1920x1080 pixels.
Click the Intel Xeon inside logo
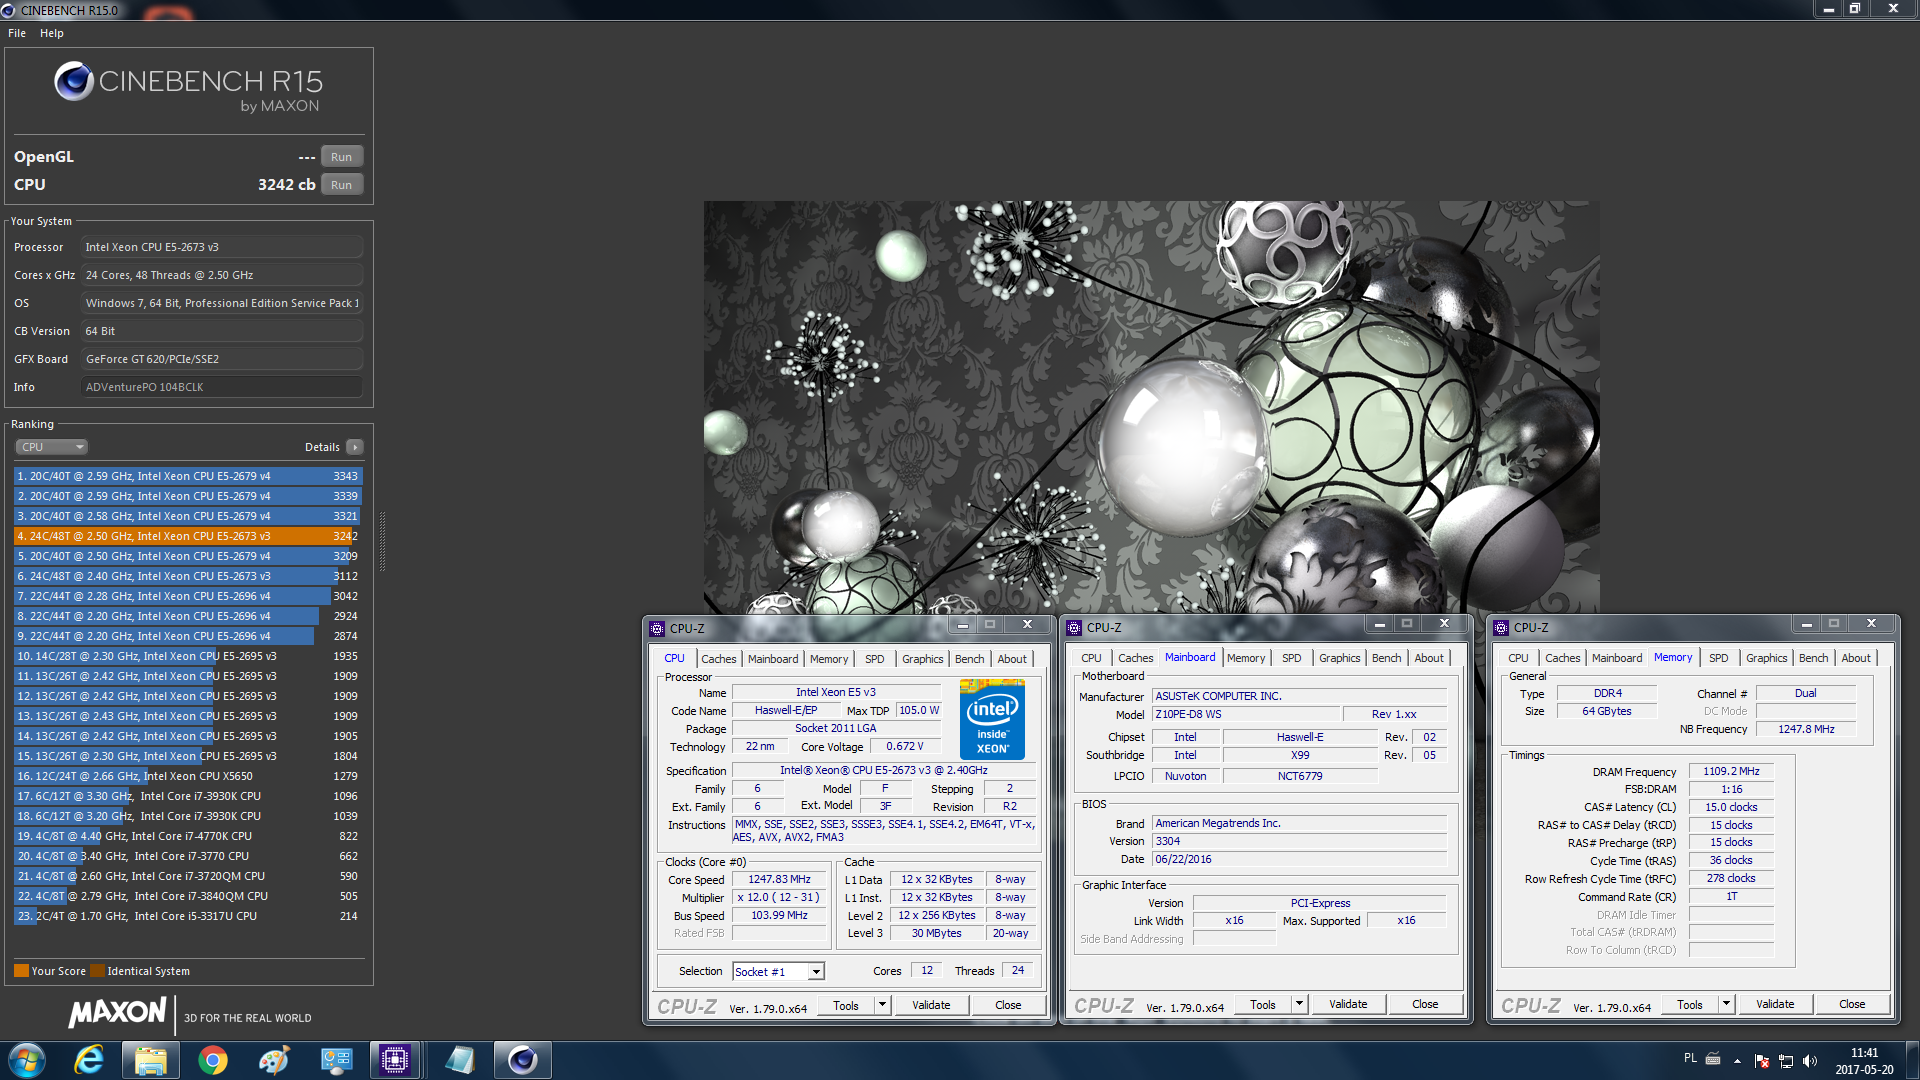[992, 719]
